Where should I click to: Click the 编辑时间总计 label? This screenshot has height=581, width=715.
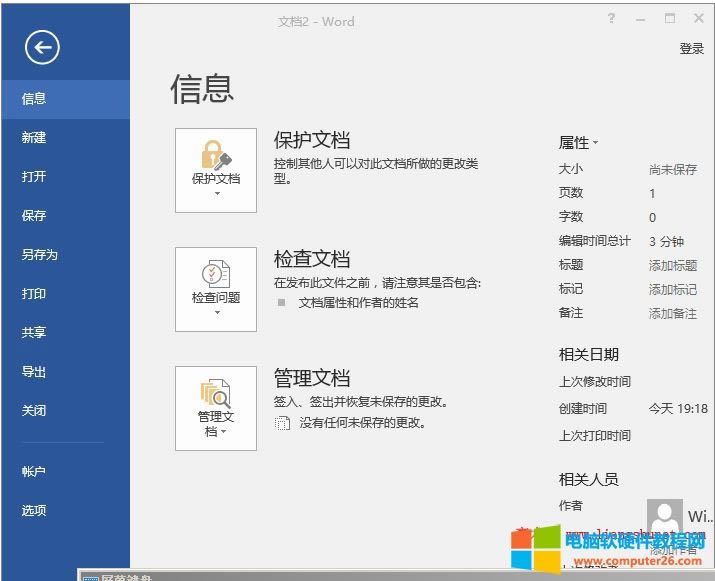coord(595,241)
